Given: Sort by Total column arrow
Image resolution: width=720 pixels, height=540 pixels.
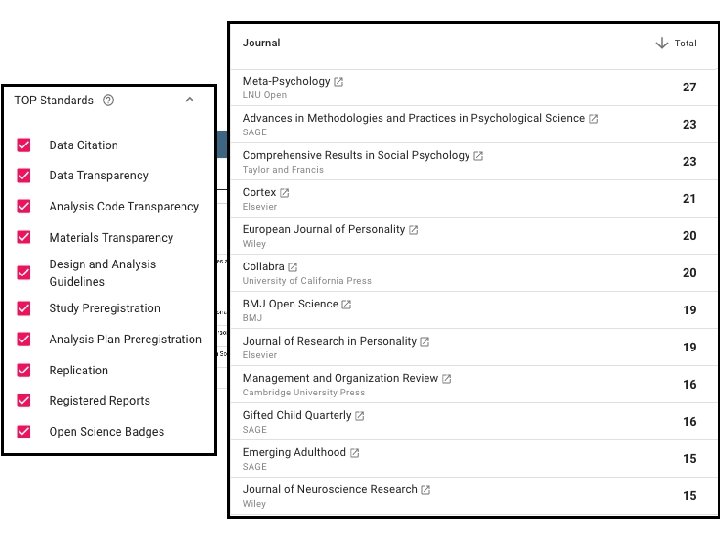Looking at the screenshot, I should pyautogui.click(x=661, y=43).
